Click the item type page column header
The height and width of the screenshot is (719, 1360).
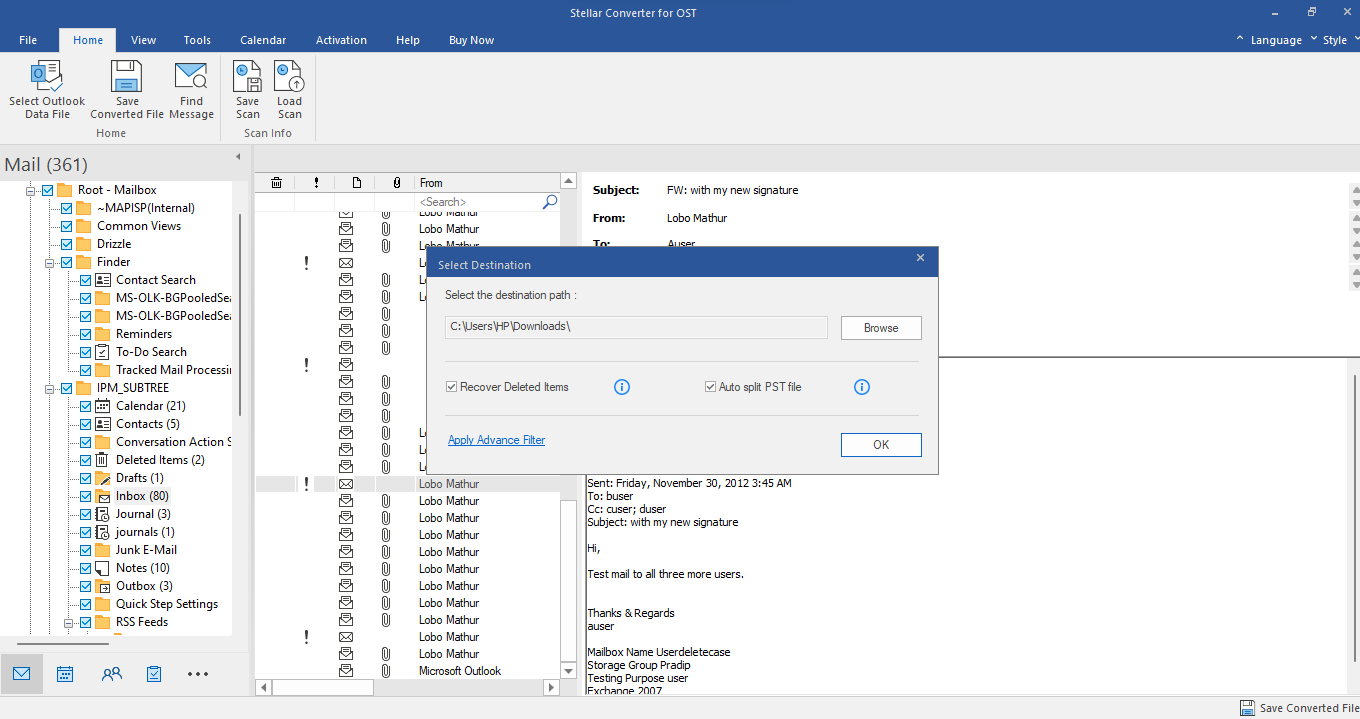pos(357,183)
